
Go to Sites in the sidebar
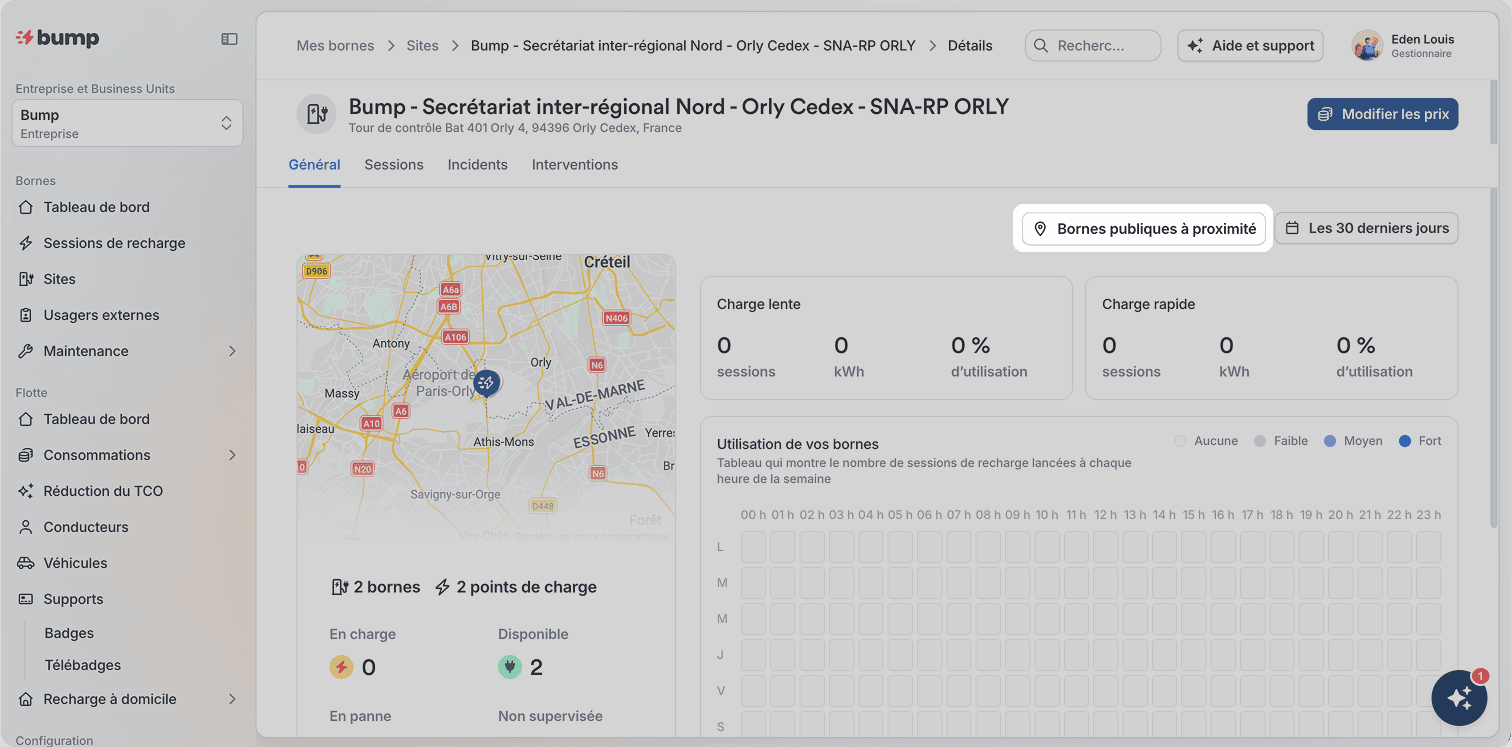point(128,279)
